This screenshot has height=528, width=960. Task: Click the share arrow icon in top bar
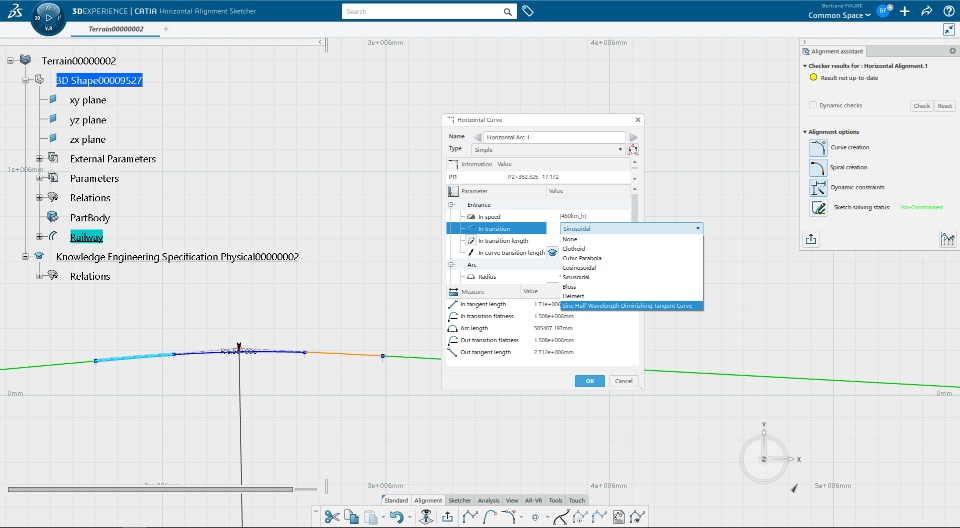point(926,11)
